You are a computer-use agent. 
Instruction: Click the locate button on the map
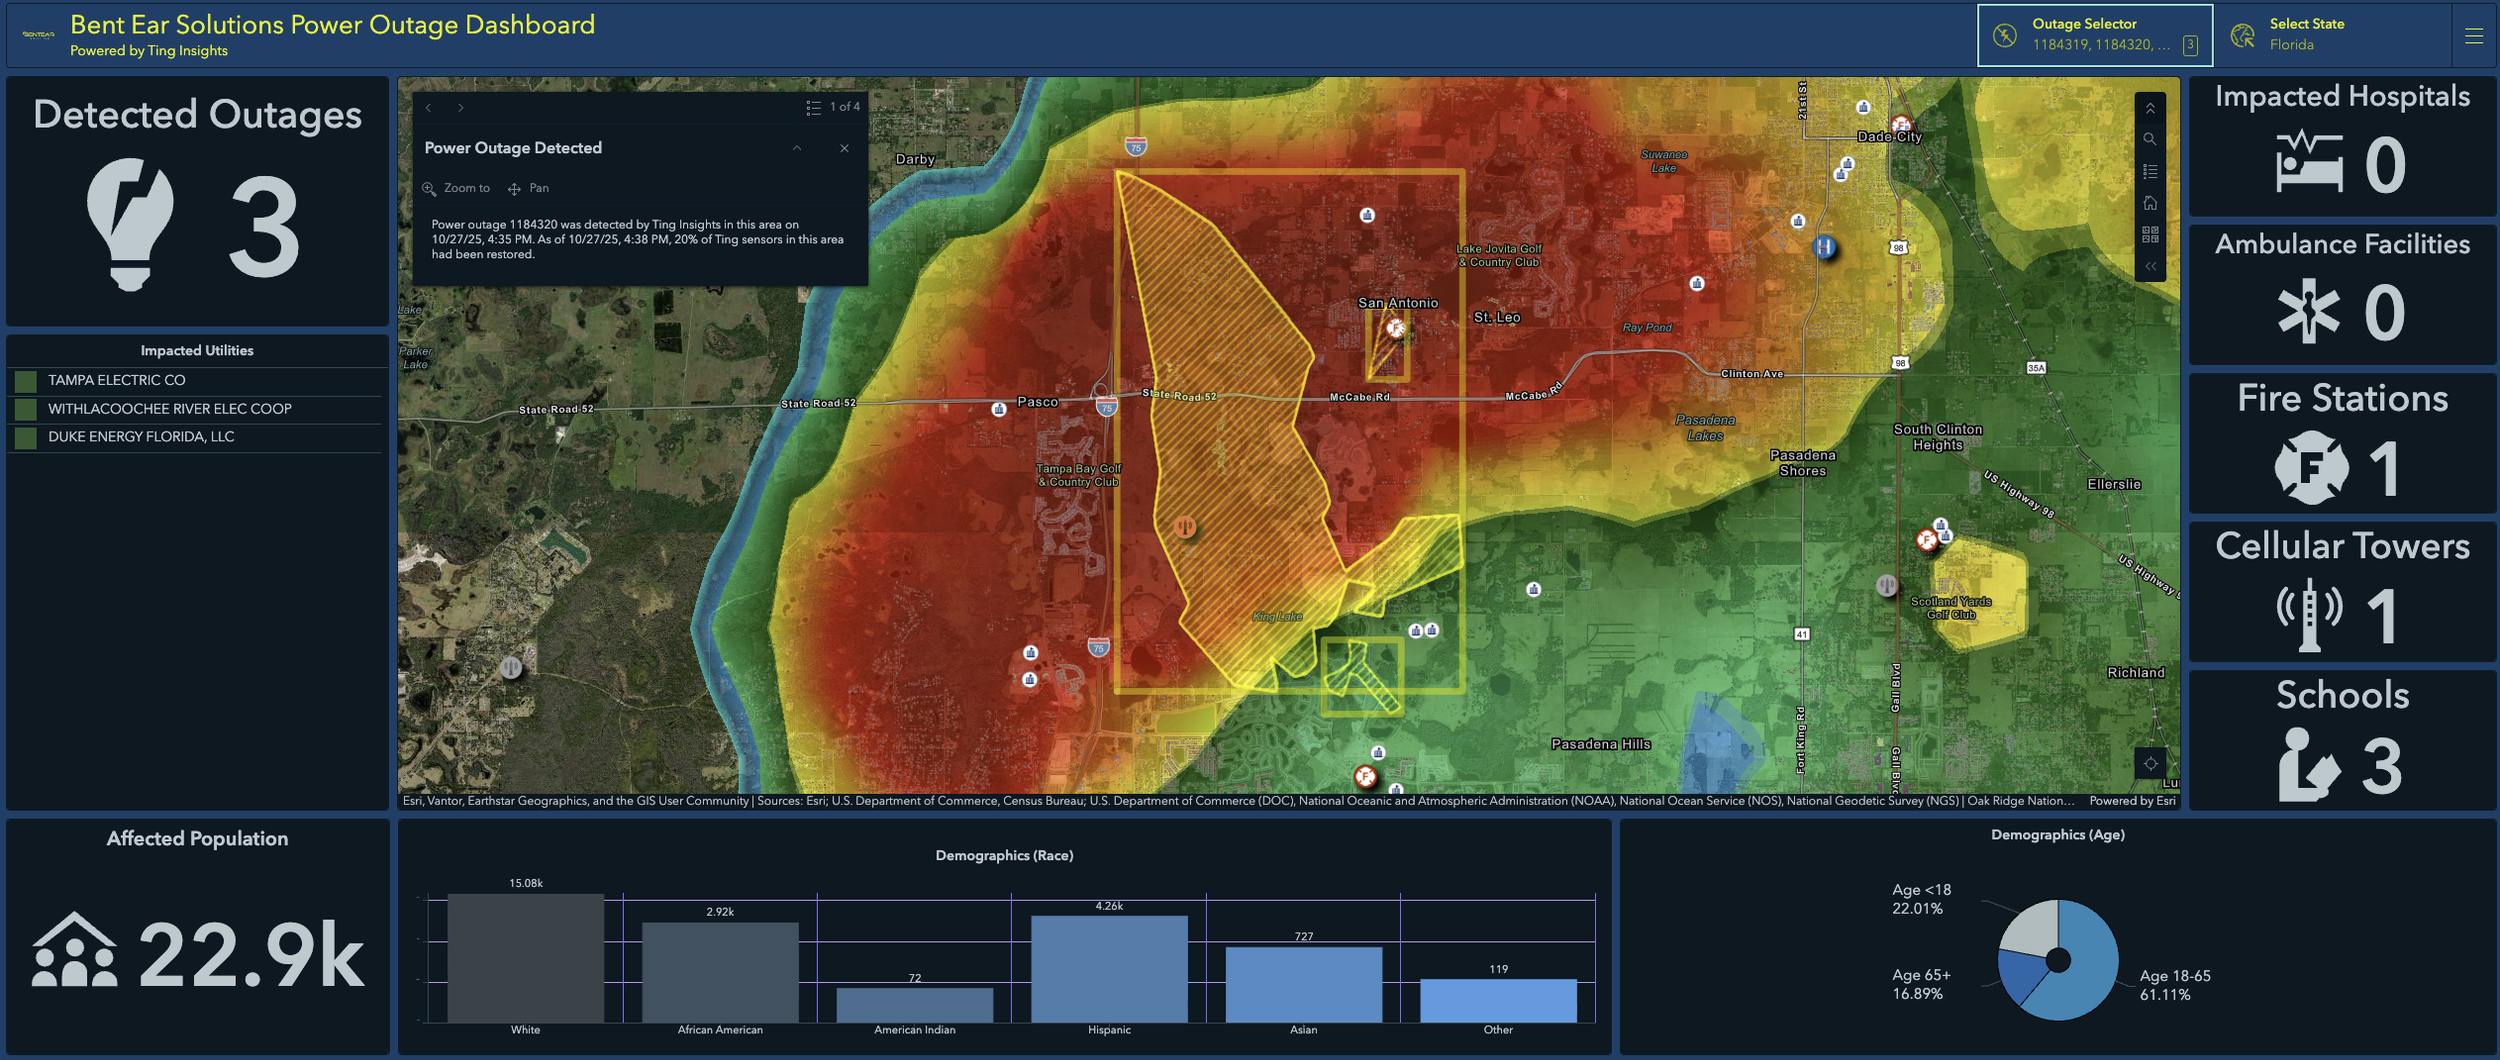[2150, 763]
